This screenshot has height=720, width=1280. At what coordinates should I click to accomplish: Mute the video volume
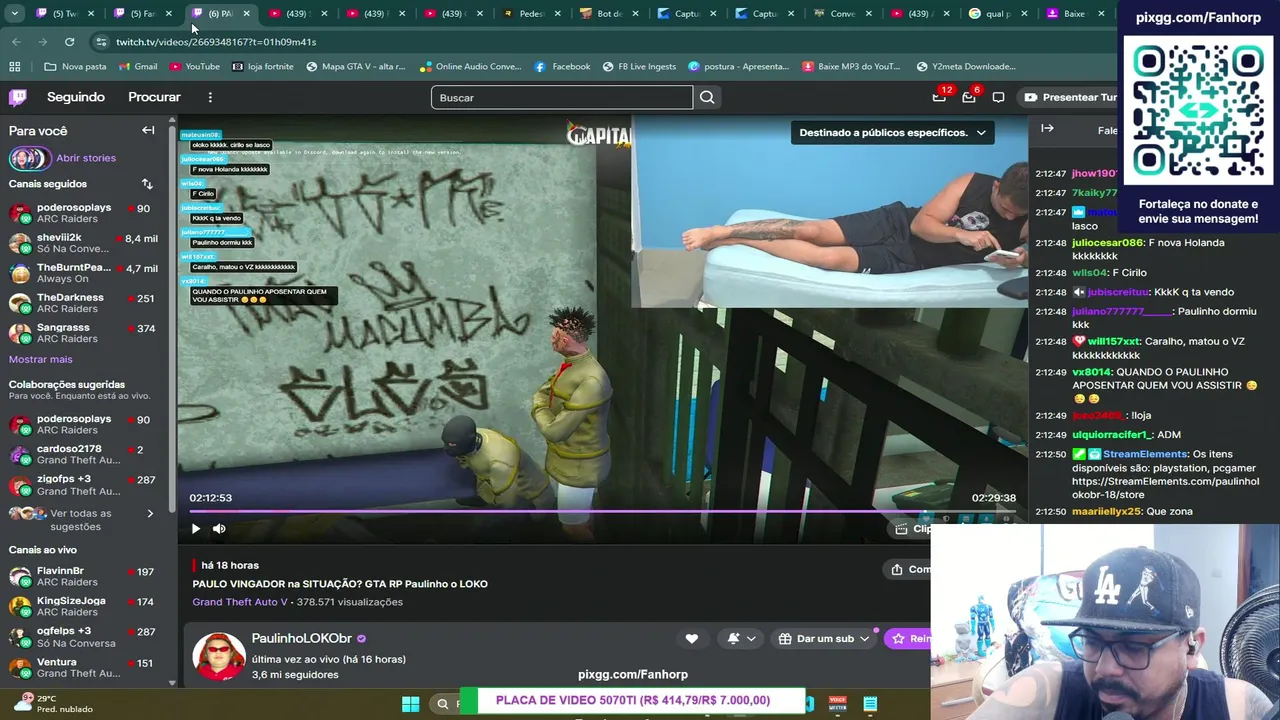(219, 529)
